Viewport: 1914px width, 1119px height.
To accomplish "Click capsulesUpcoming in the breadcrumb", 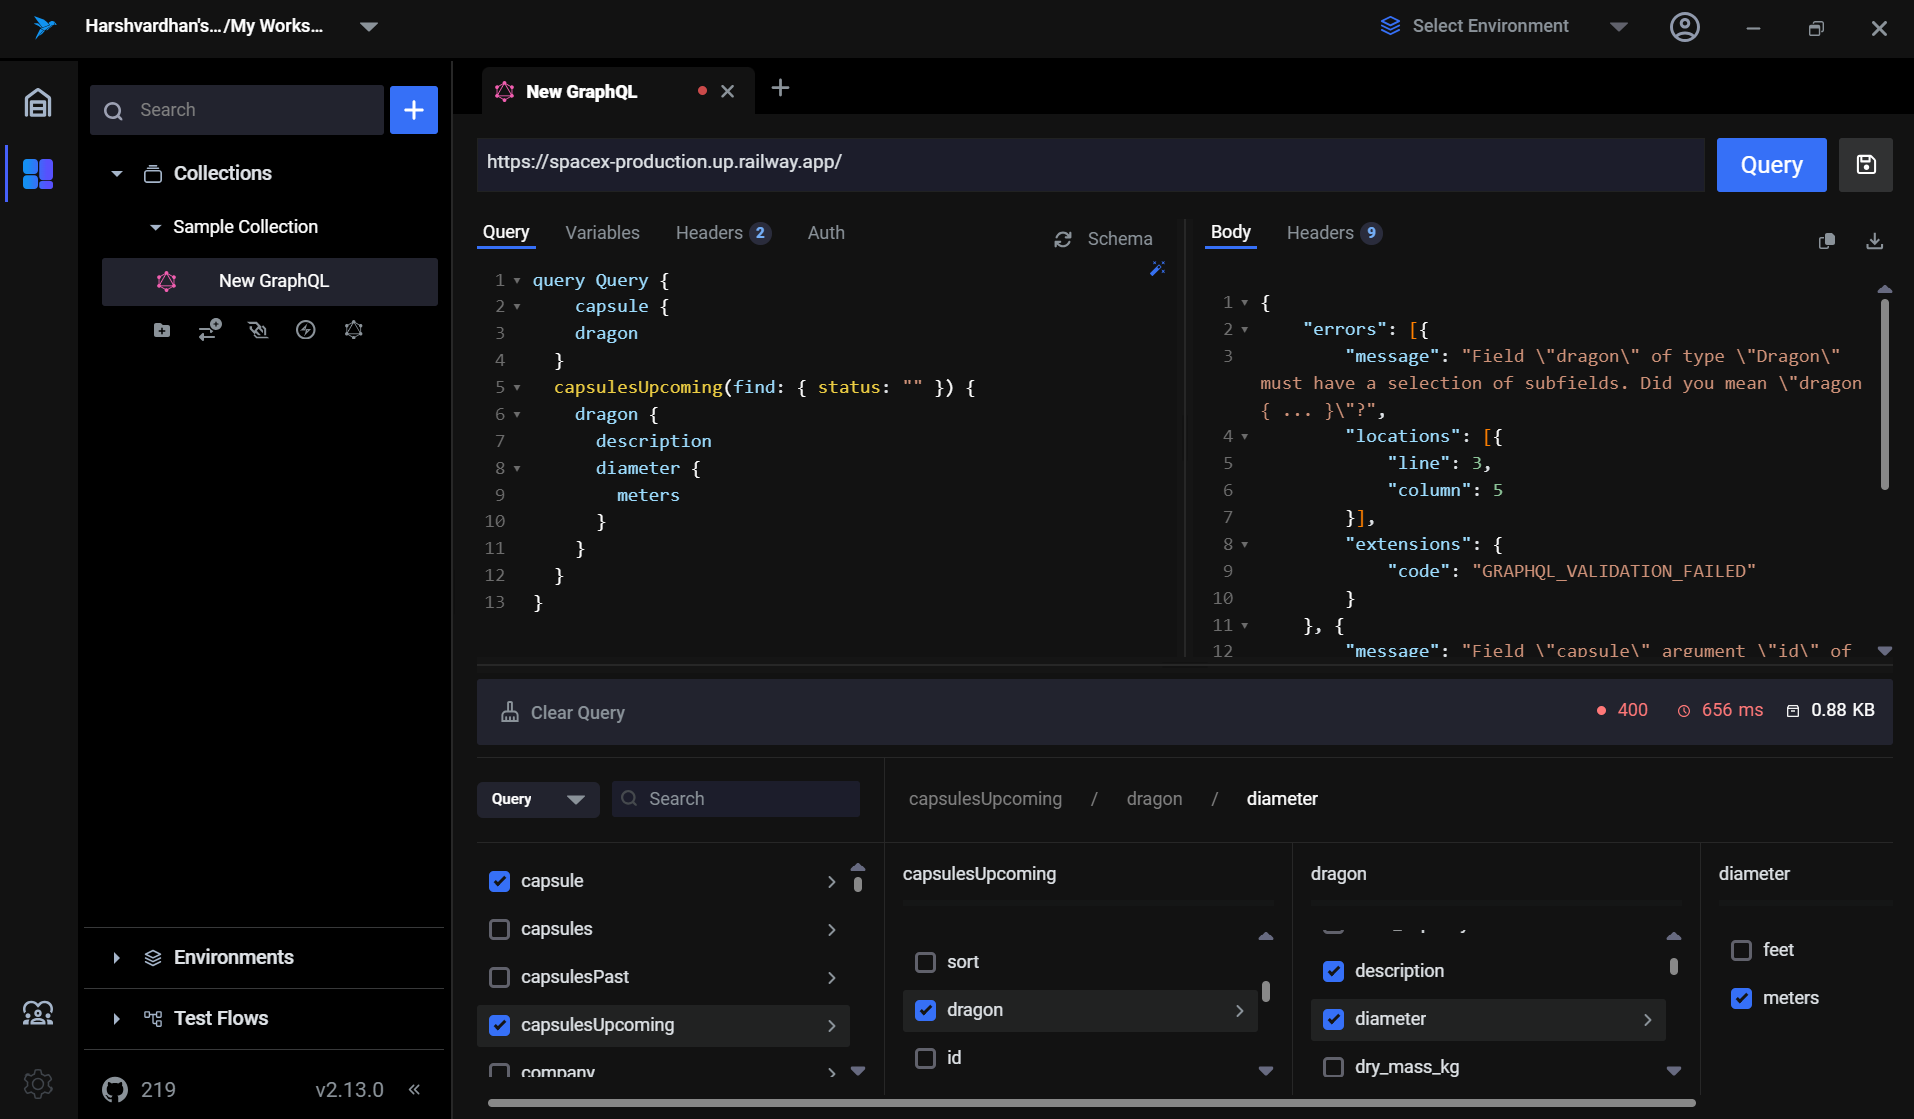I will [985, 799].
